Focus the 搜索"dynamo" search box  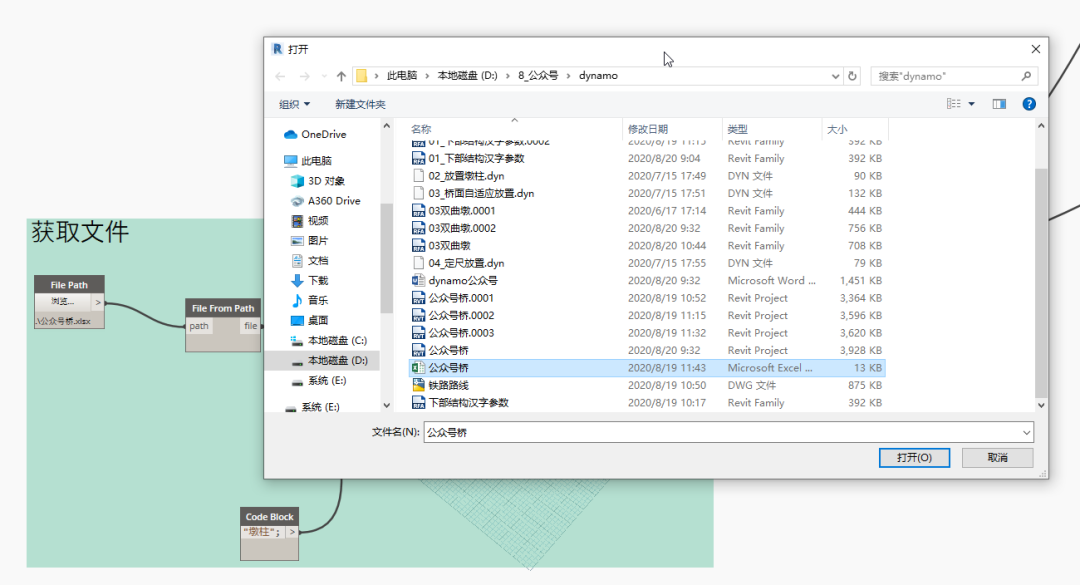[x=953, y=76]
